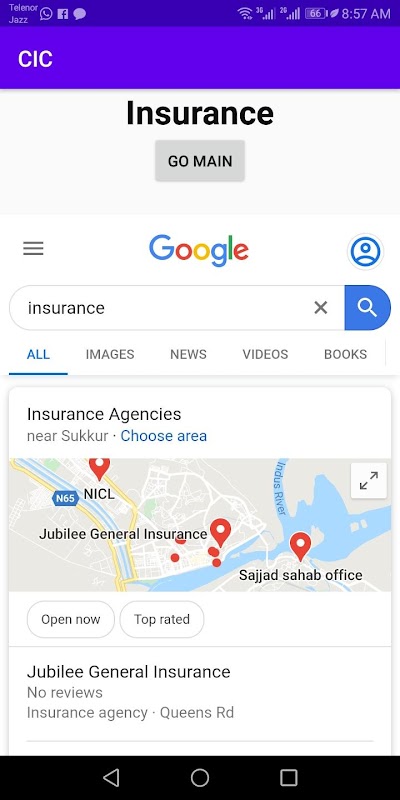The width and height of the screenshot is (400, 800).
Task: Toggle the Open now filter chip
Action: point(70,619)
